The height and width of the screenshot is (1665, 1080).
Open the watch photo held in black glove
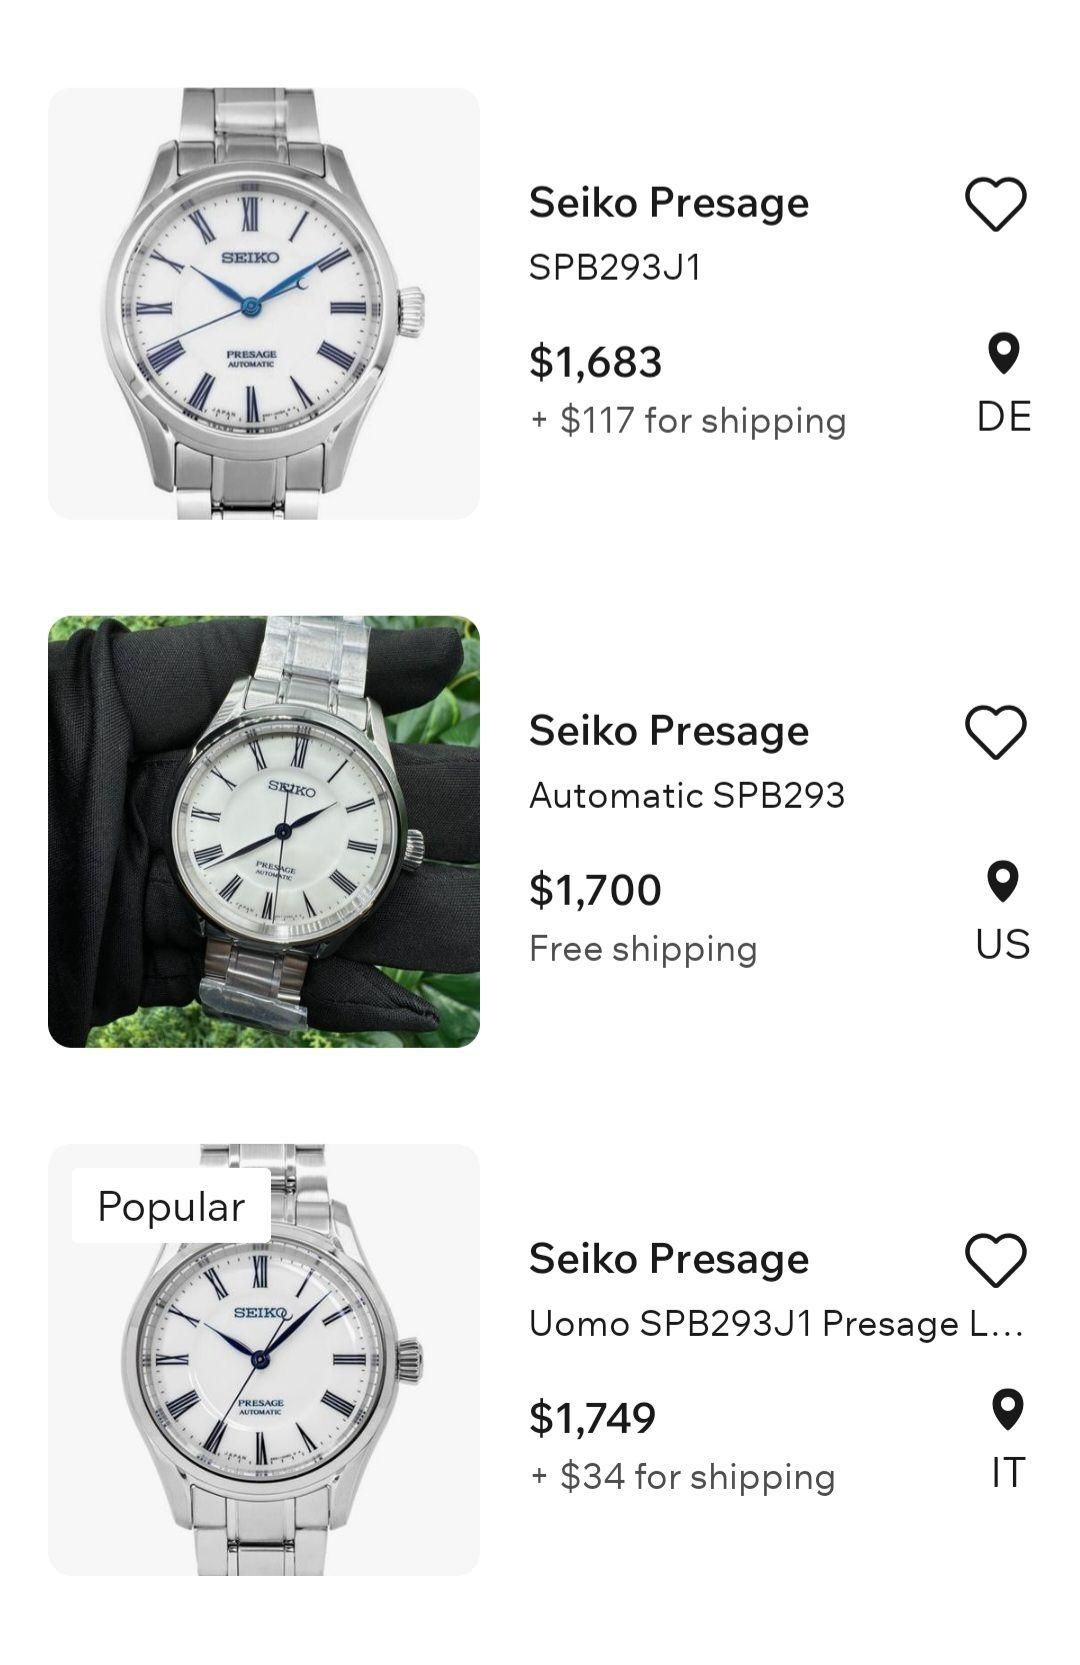[x=264, y=832]
